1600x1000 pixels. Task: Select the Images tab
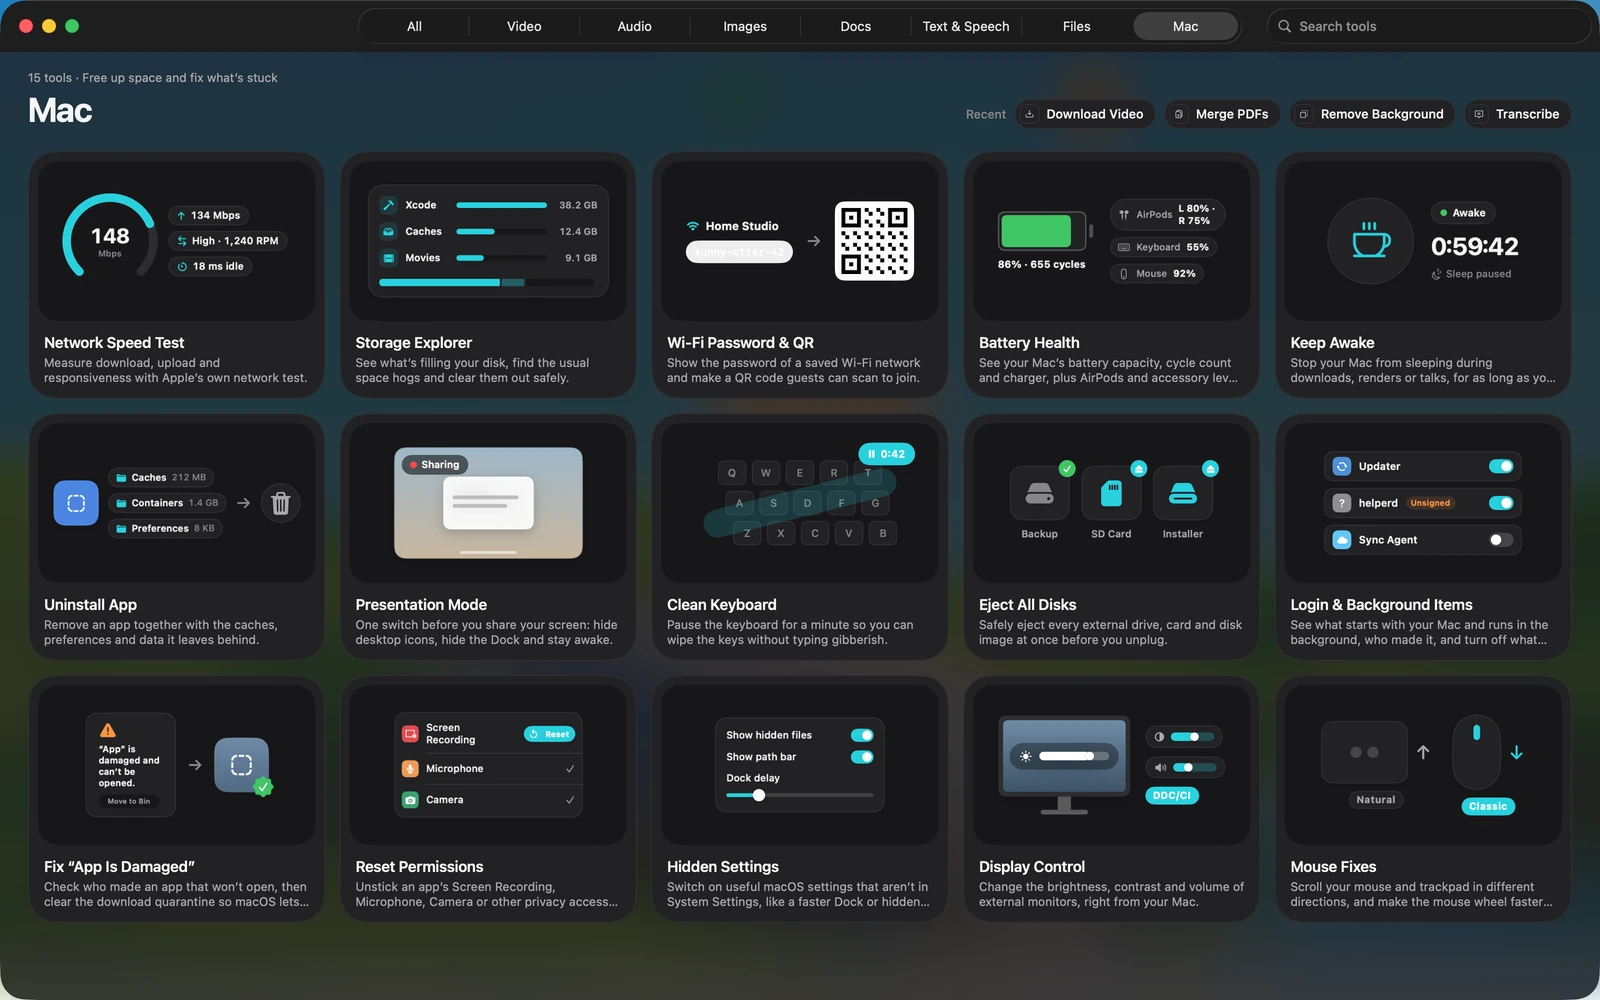(745, 26)
